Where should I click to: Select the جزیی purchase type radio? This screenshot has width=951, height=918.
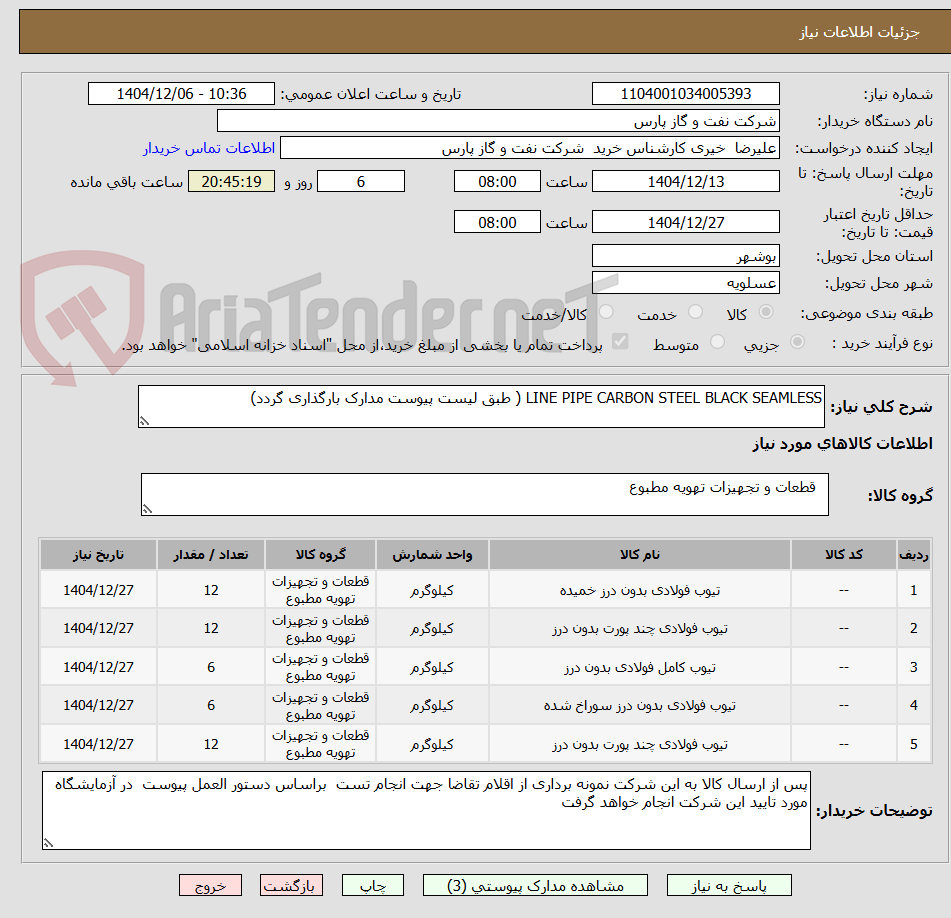[x=797, y=342]
